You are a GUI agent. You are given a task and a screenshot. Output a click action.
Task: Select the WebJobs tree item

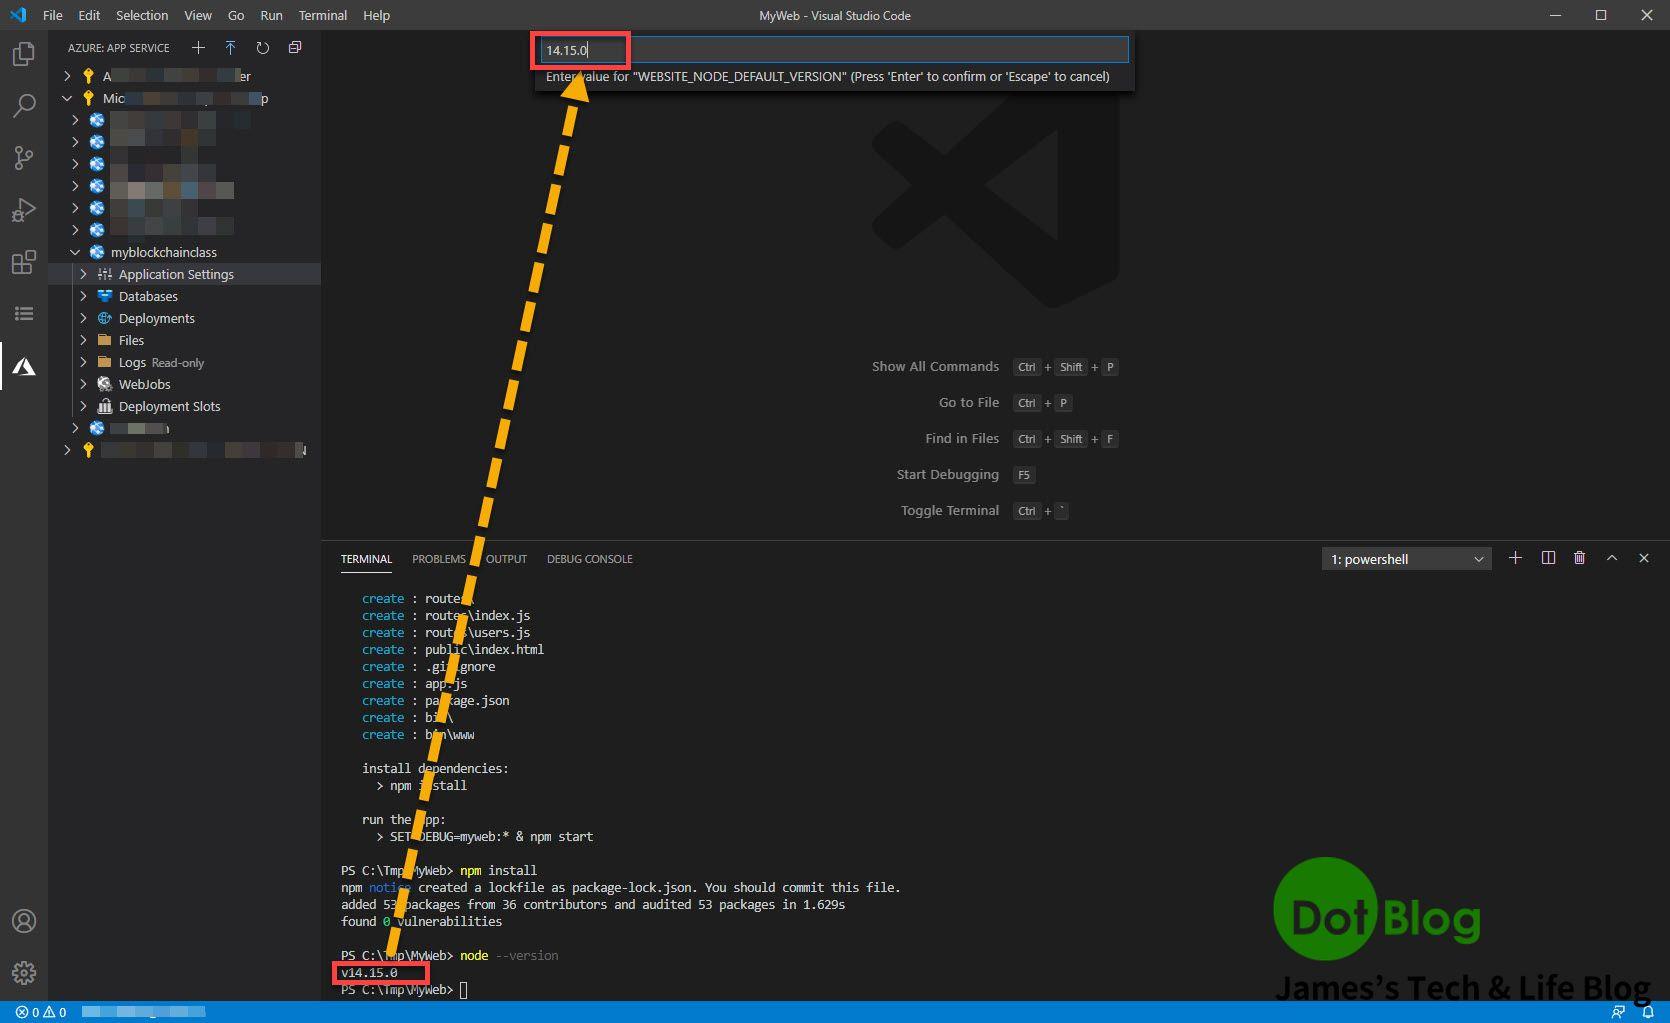pos(145,384)
